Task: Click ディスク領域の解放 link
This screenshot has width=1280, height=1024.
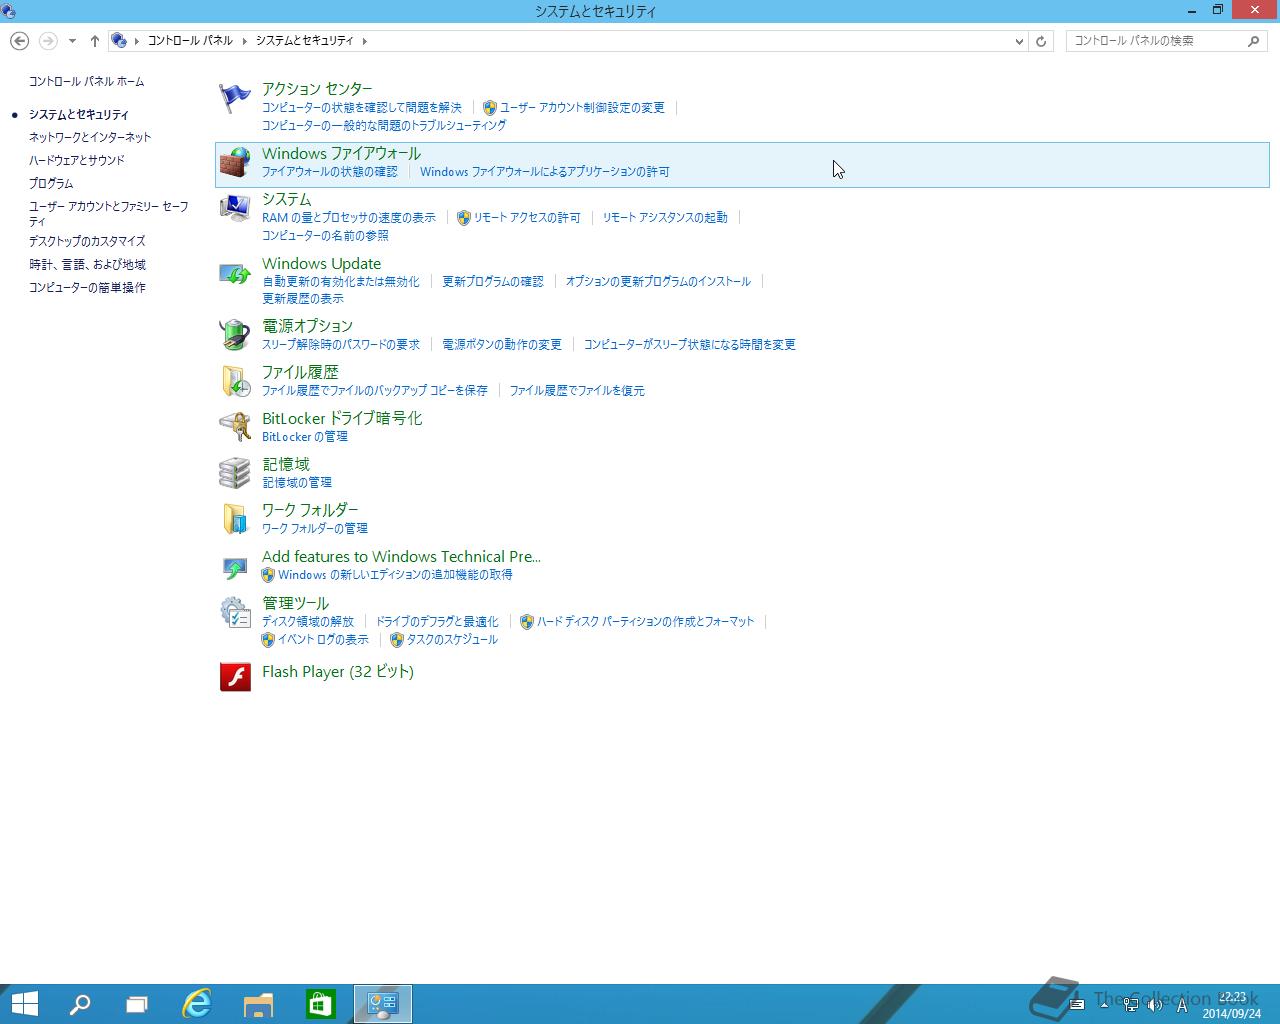Action: coord(308,621)
